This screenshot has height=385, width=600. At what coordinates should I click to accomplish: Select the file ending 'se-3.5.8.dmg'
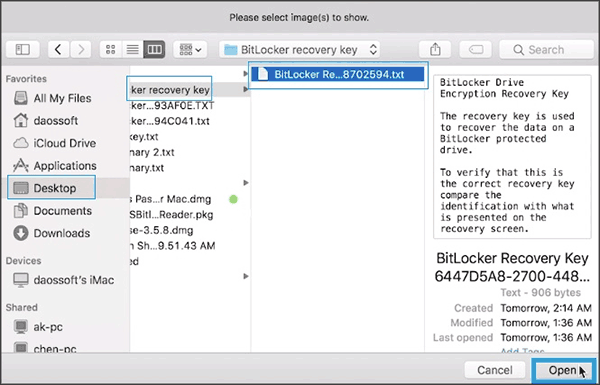pos(162,230)
